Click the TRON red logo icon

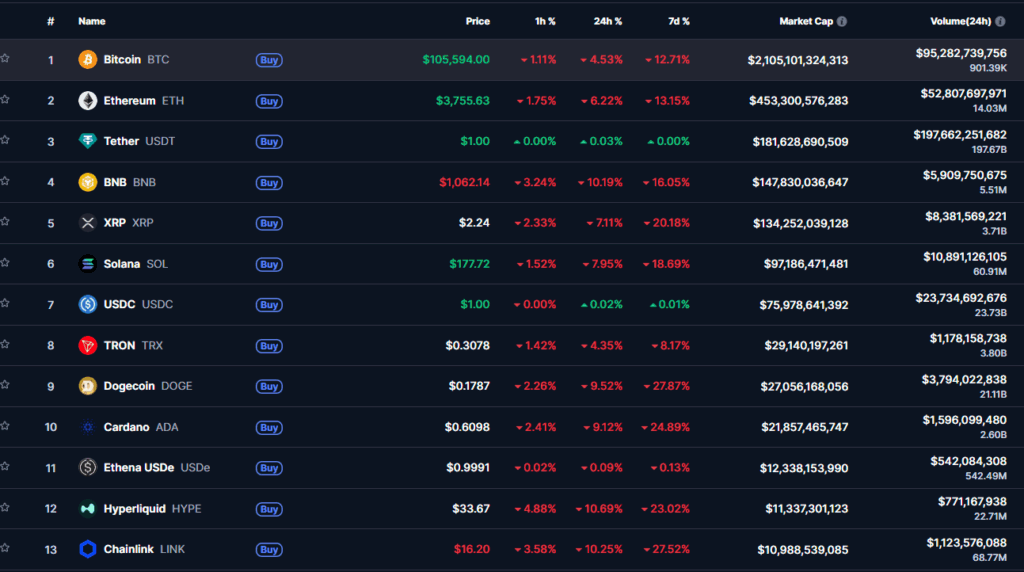pyautogui.click(x=88, y=345)
